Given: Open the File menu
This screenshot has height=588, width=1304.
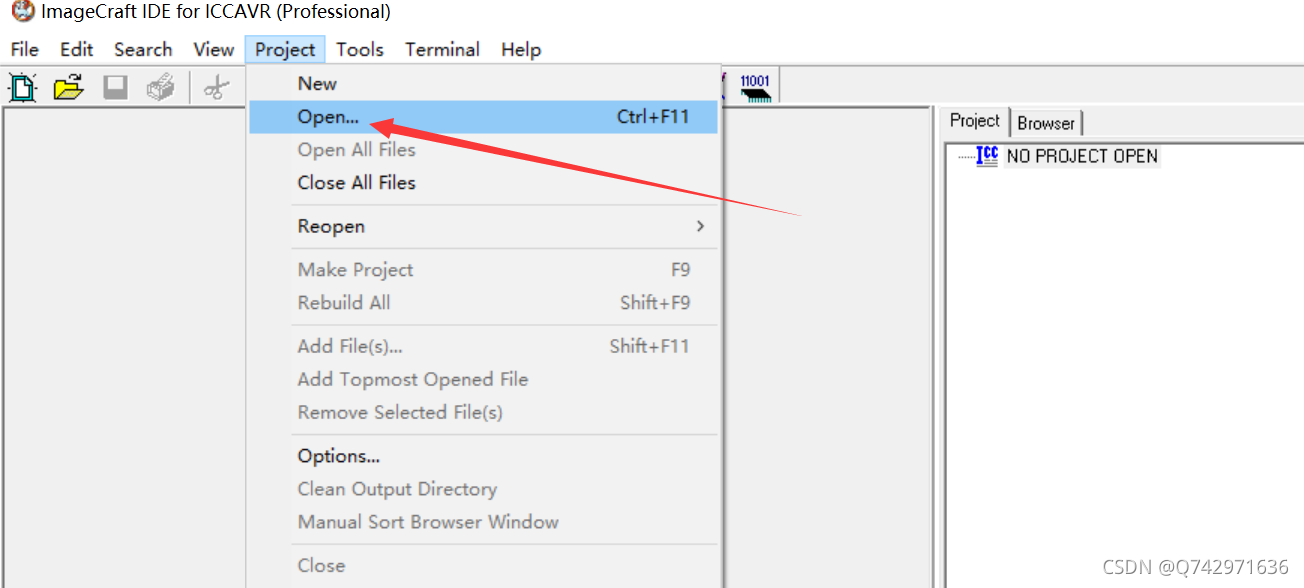Looking at the screenshot, I should [24, 49].
